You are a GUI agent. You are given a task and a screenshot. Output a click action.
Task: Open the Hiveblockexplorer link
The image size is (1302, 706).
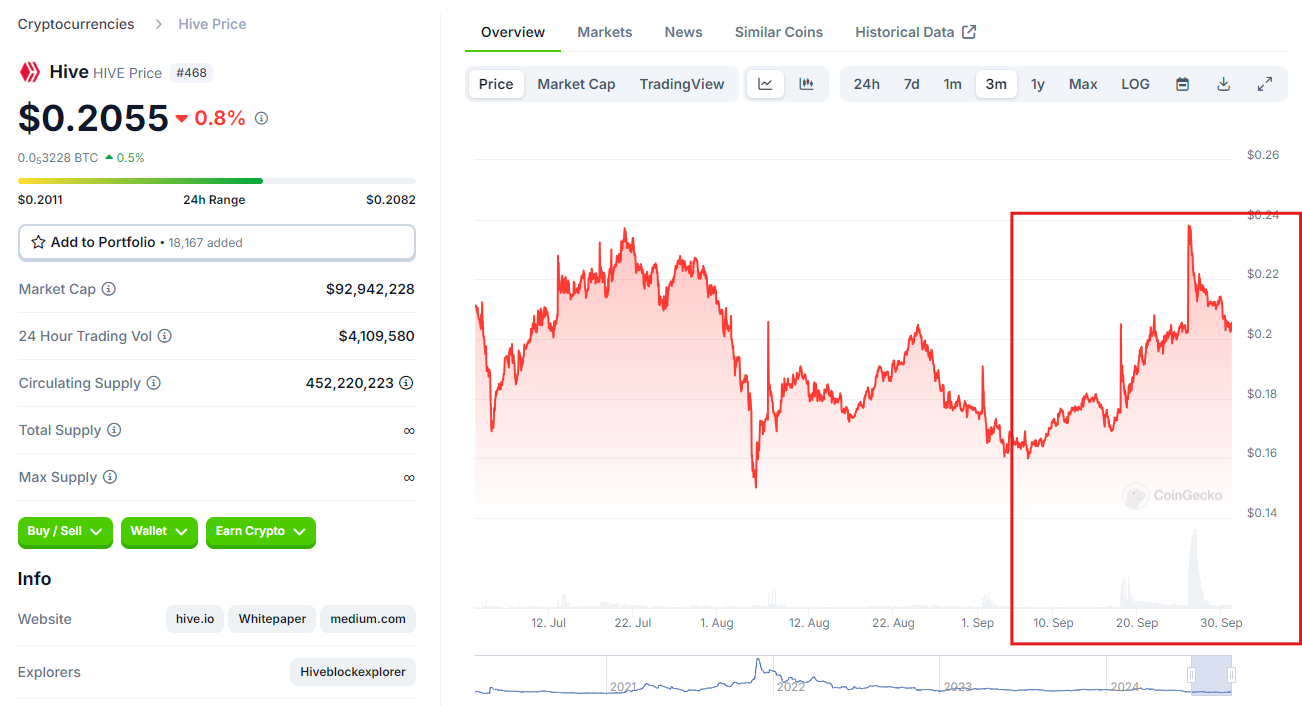[x=353, y=672]
